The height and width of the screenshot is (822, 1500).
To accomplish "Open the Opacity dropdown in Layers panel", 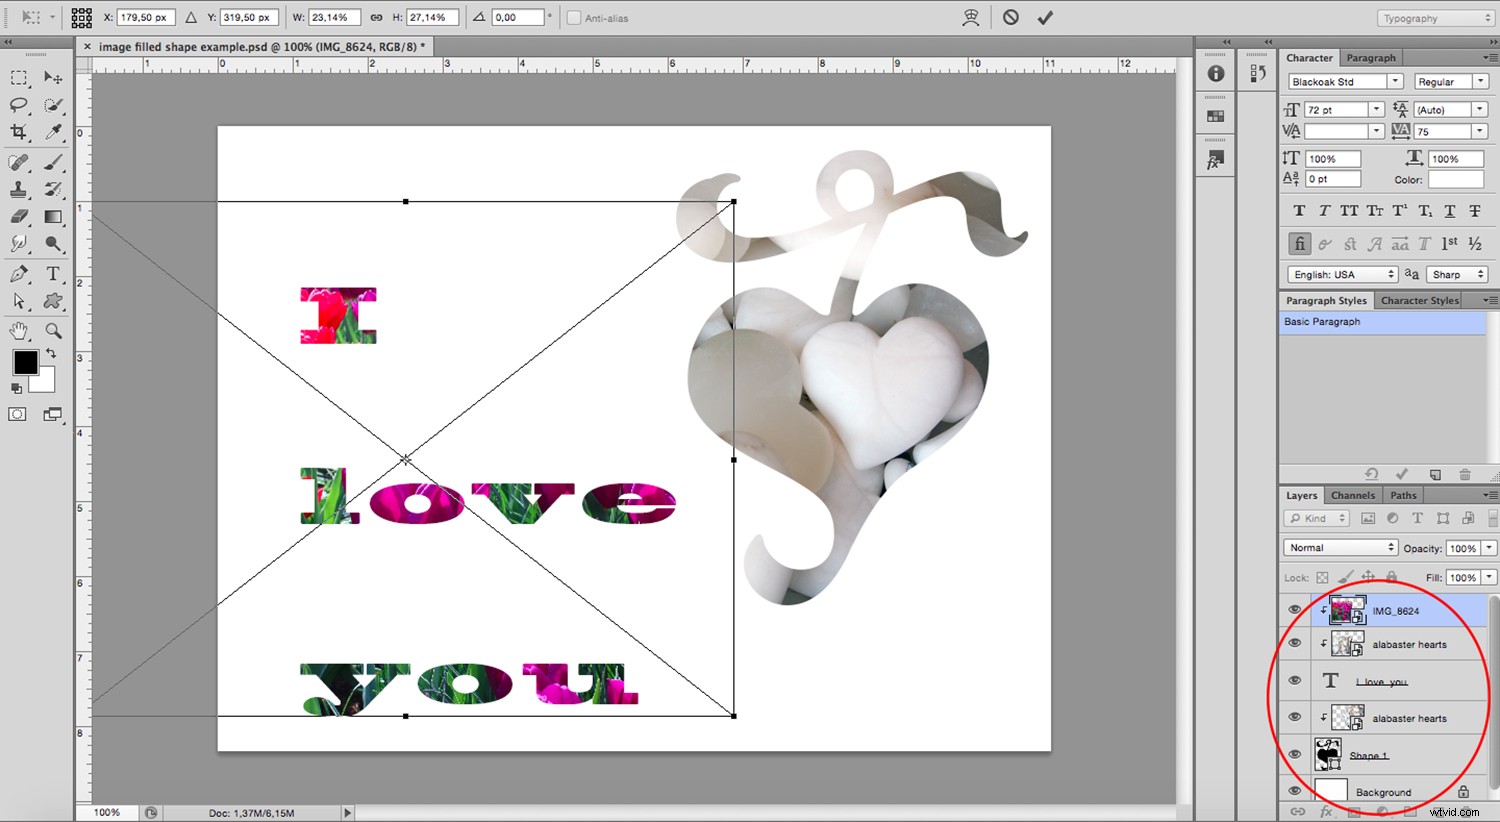I will coord(1487,547).
